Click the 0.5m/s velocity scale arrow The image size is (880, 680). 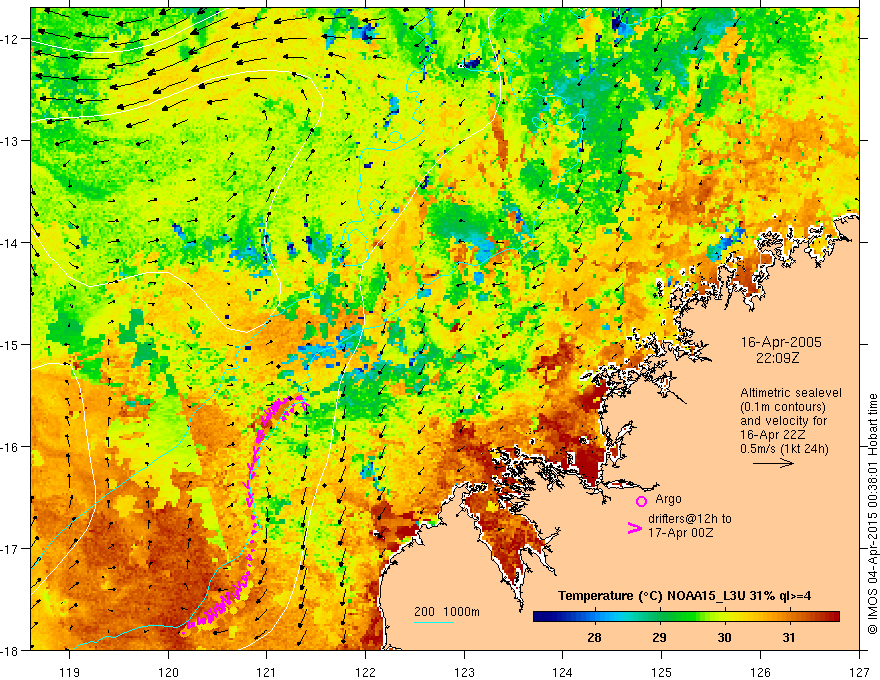coord(773,463)
